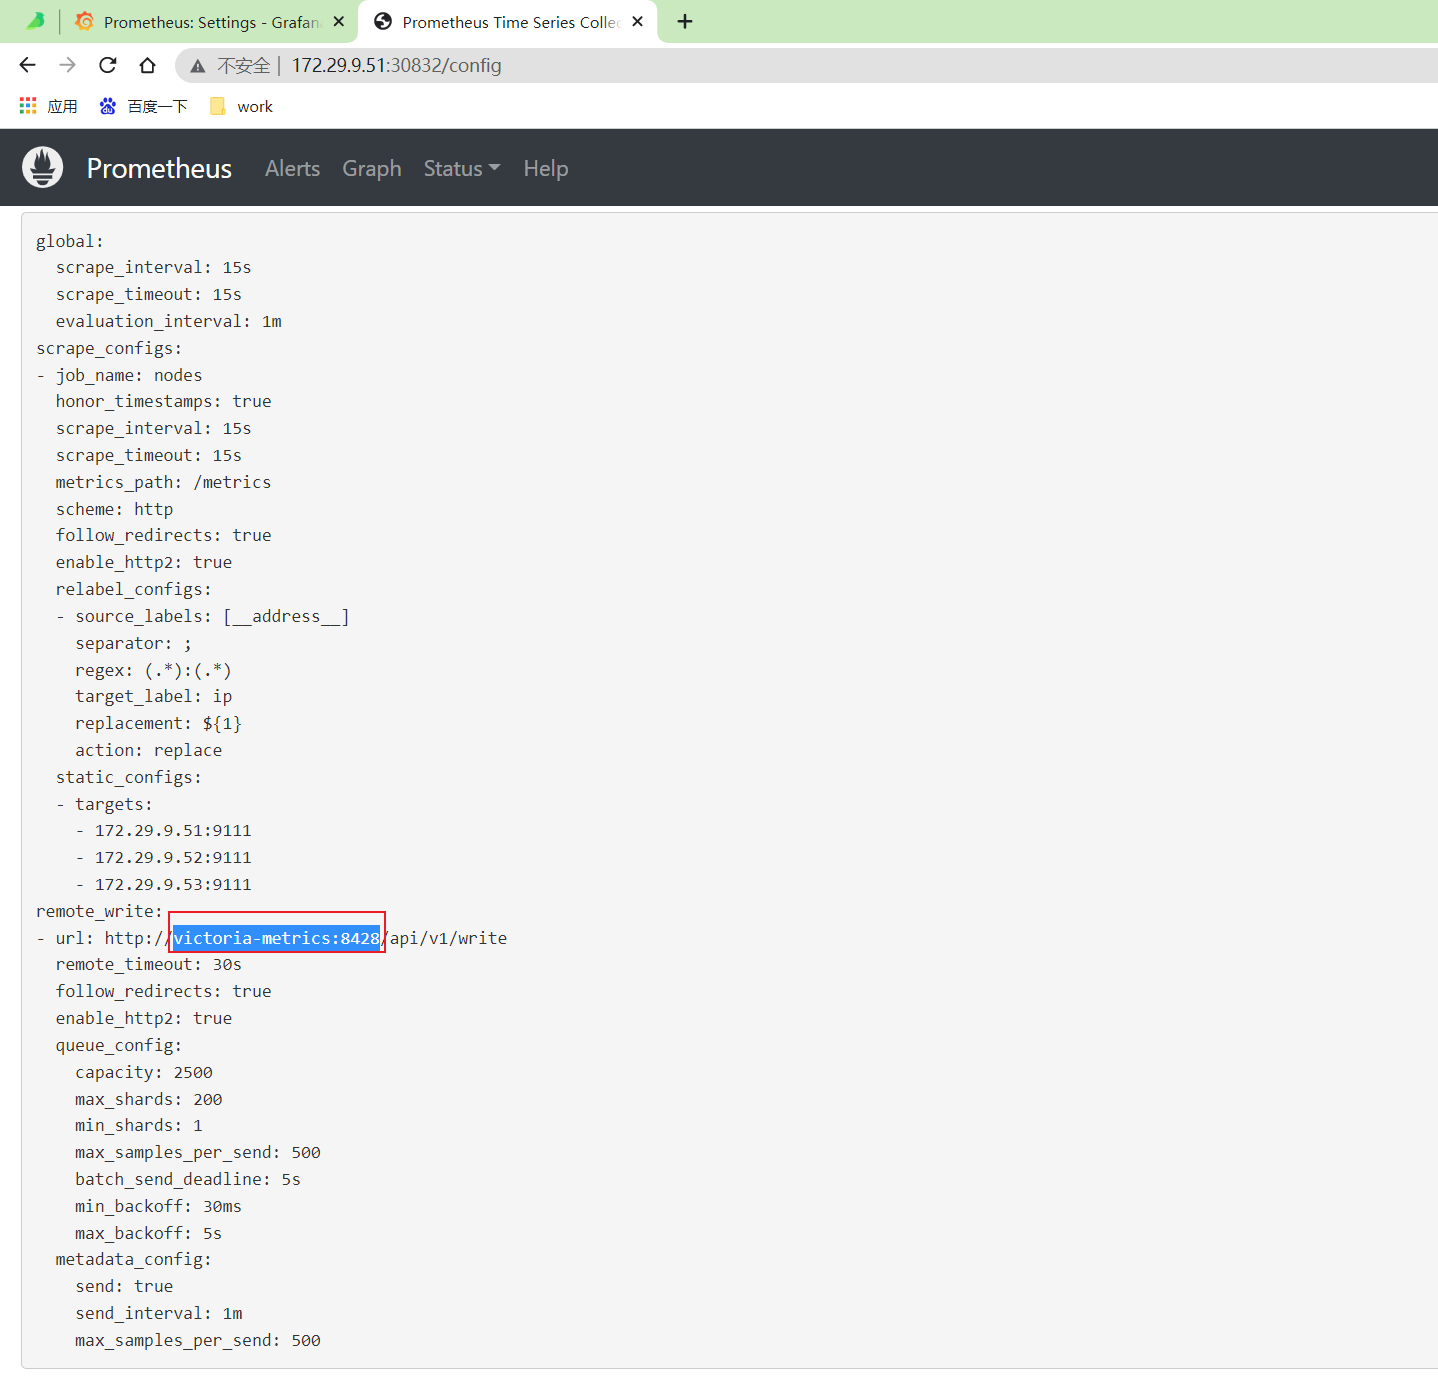Screen dimensions: 1438x1379
Task: Click the address bar URL
Action: [397, 65]
